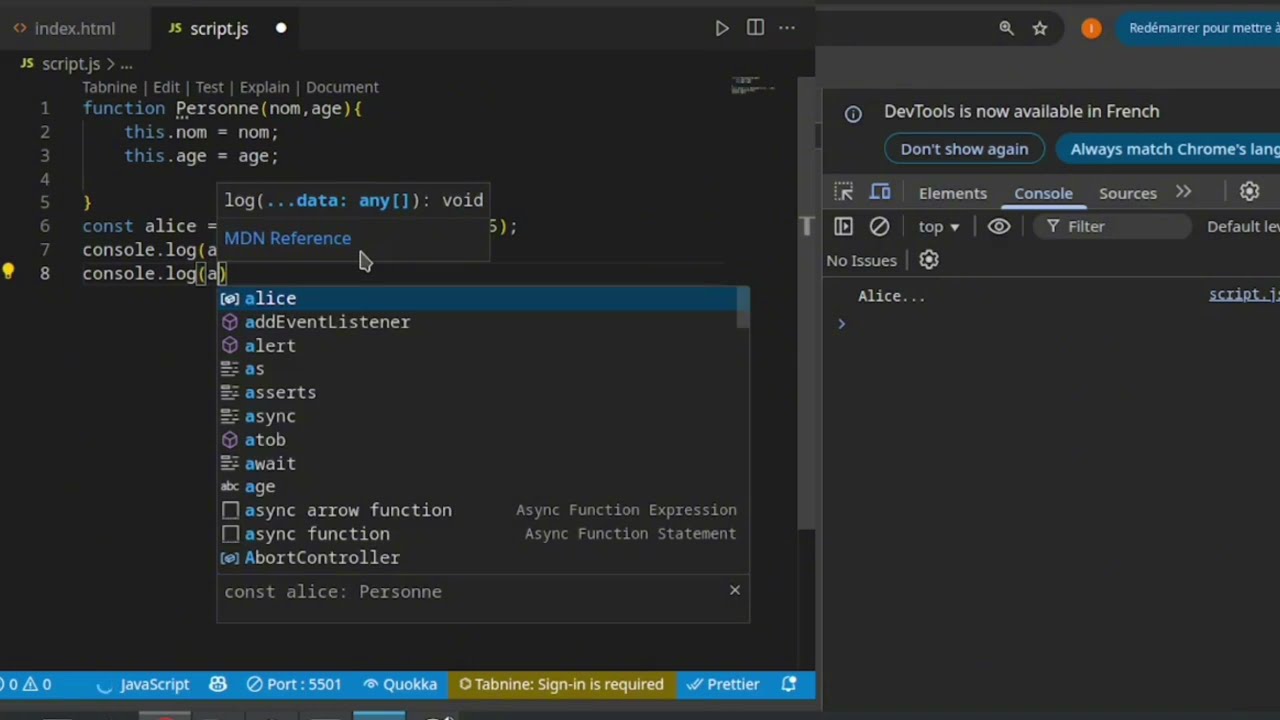
Task: Open the DevTools Sources tab
Action: pos(1128,193)
